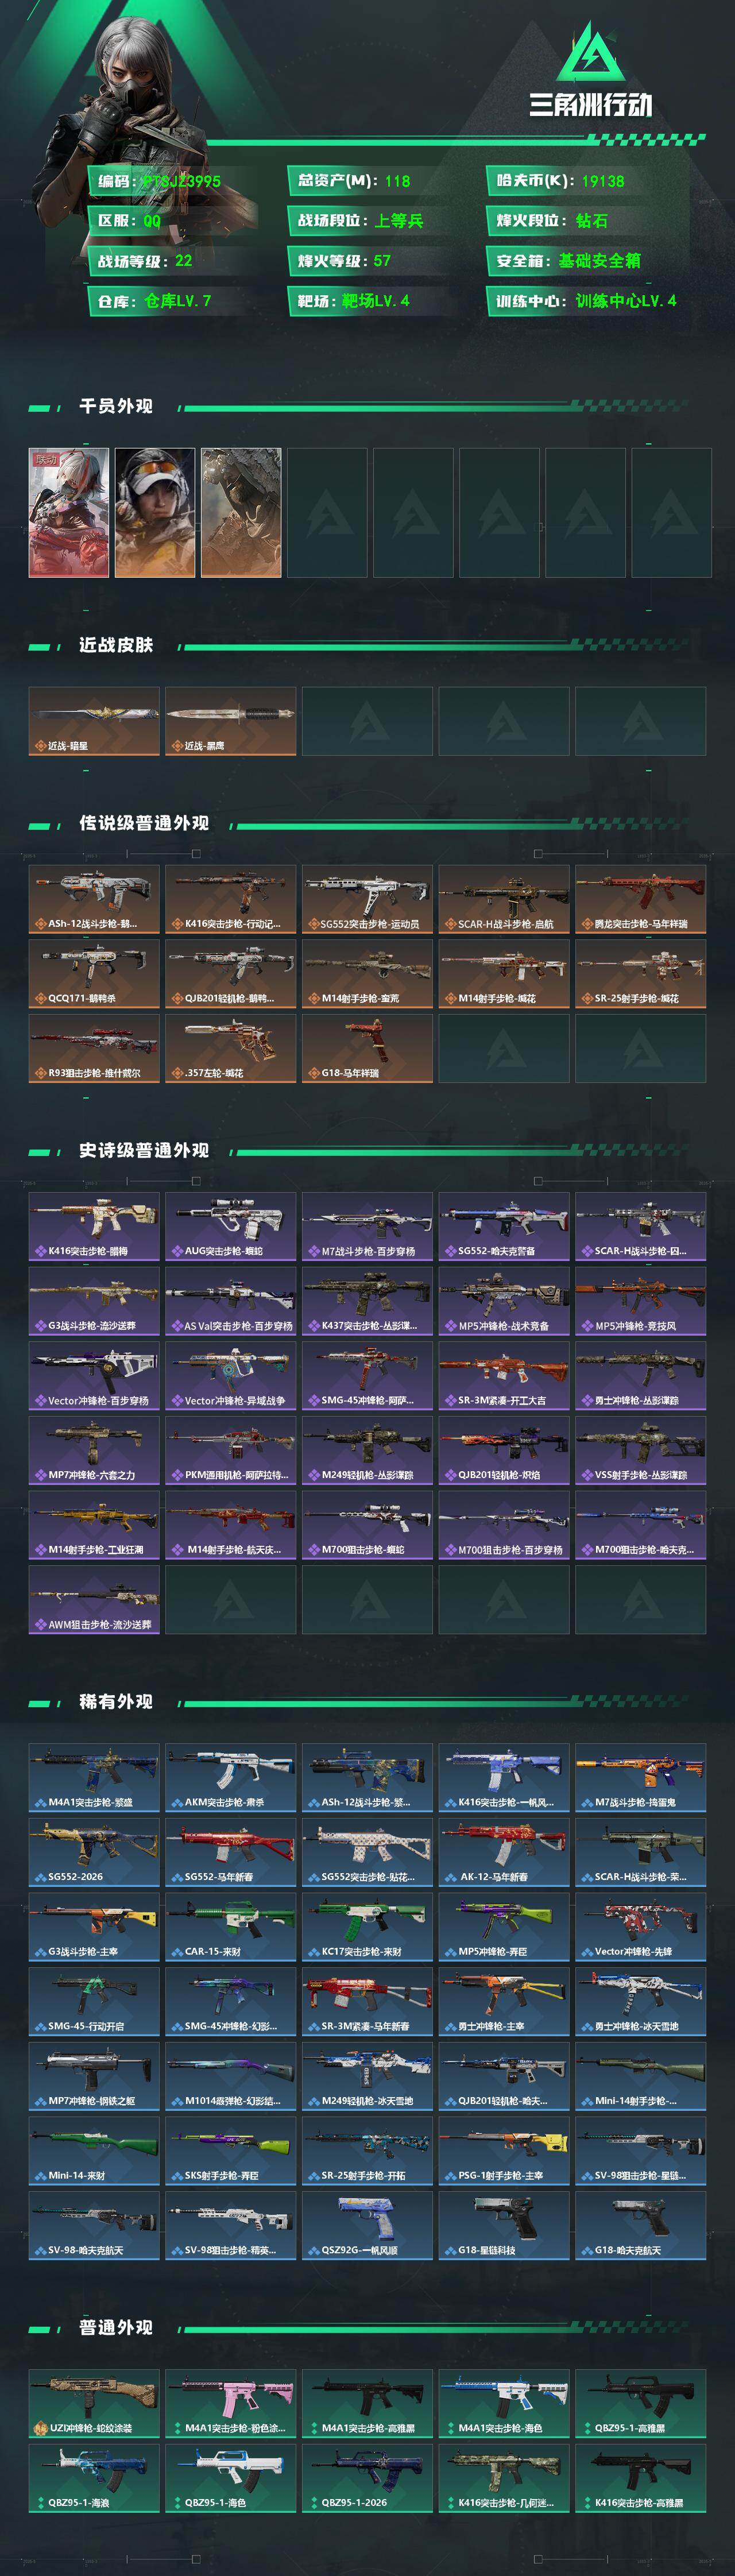Image resolution: width=735 pixels, height=2576 pixels.
Task: Click the 干员外观 section header
Action: [116, 406]
